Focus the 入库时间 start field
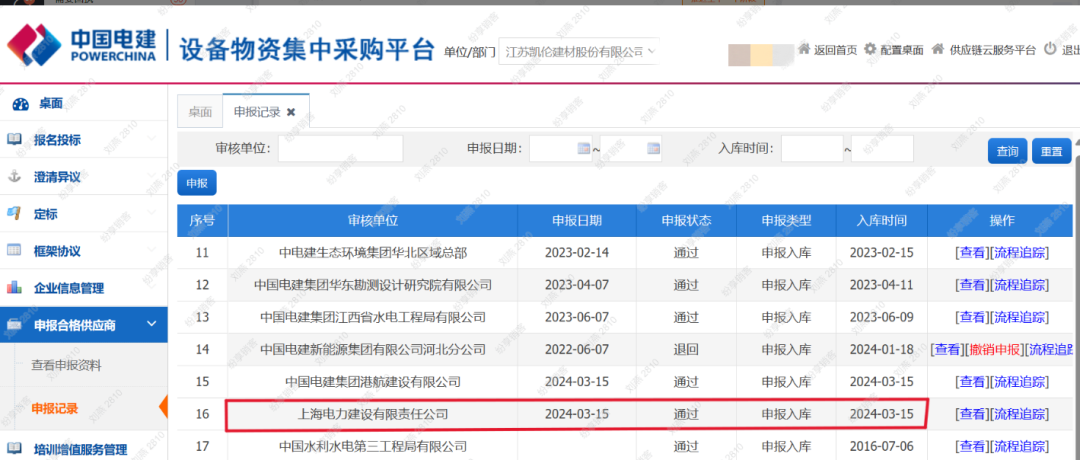Screen dimensions: 1080x460 coord(812,148)
